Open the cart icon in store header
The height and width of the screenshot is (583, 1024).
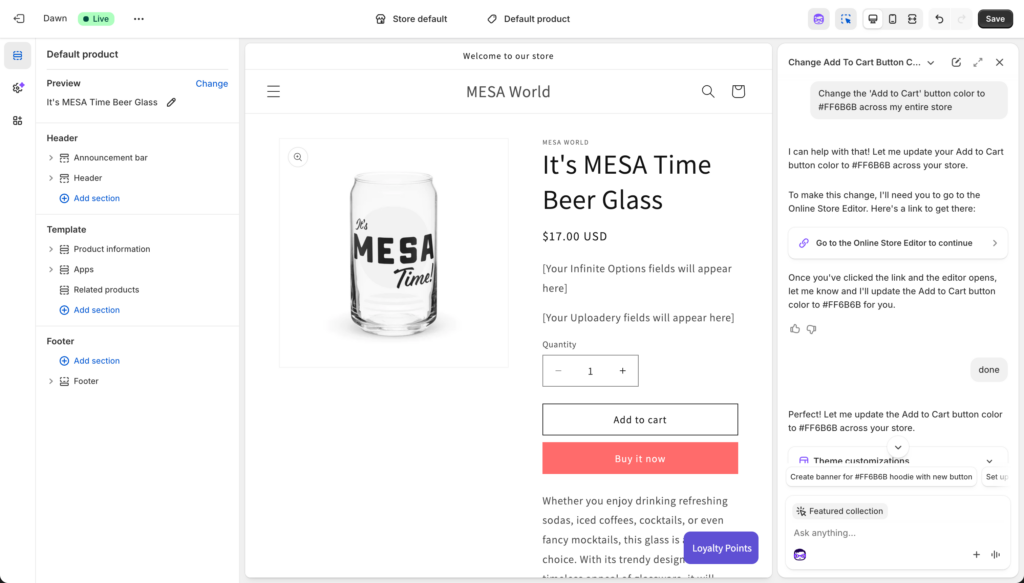[738, 92]
